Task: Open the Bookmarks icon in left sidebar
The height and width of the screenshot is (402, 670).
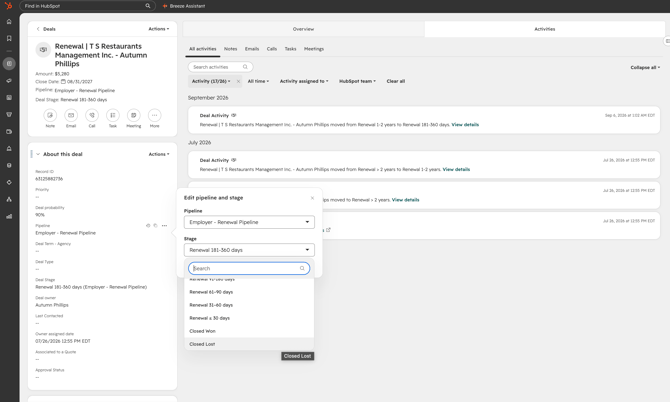Action: pos(9,38)
